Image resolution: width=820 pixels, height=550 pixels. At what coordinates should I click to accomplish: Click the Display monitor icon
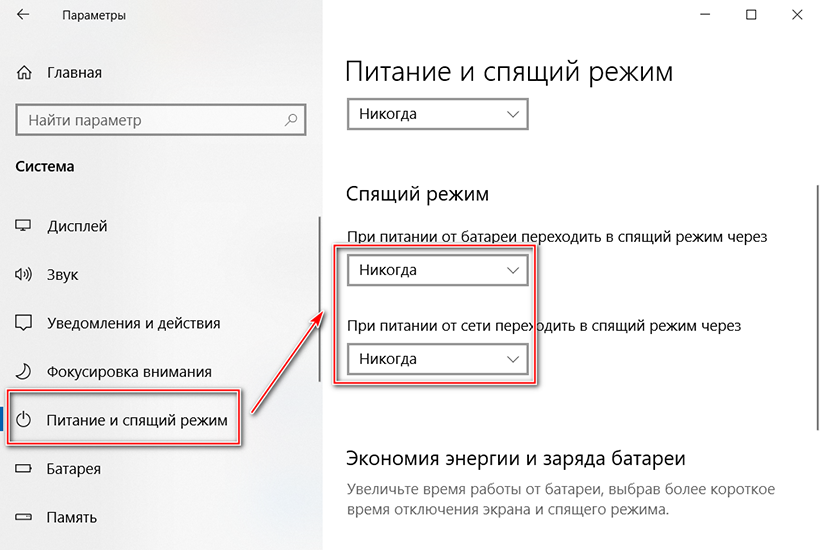tap(25, 226)
